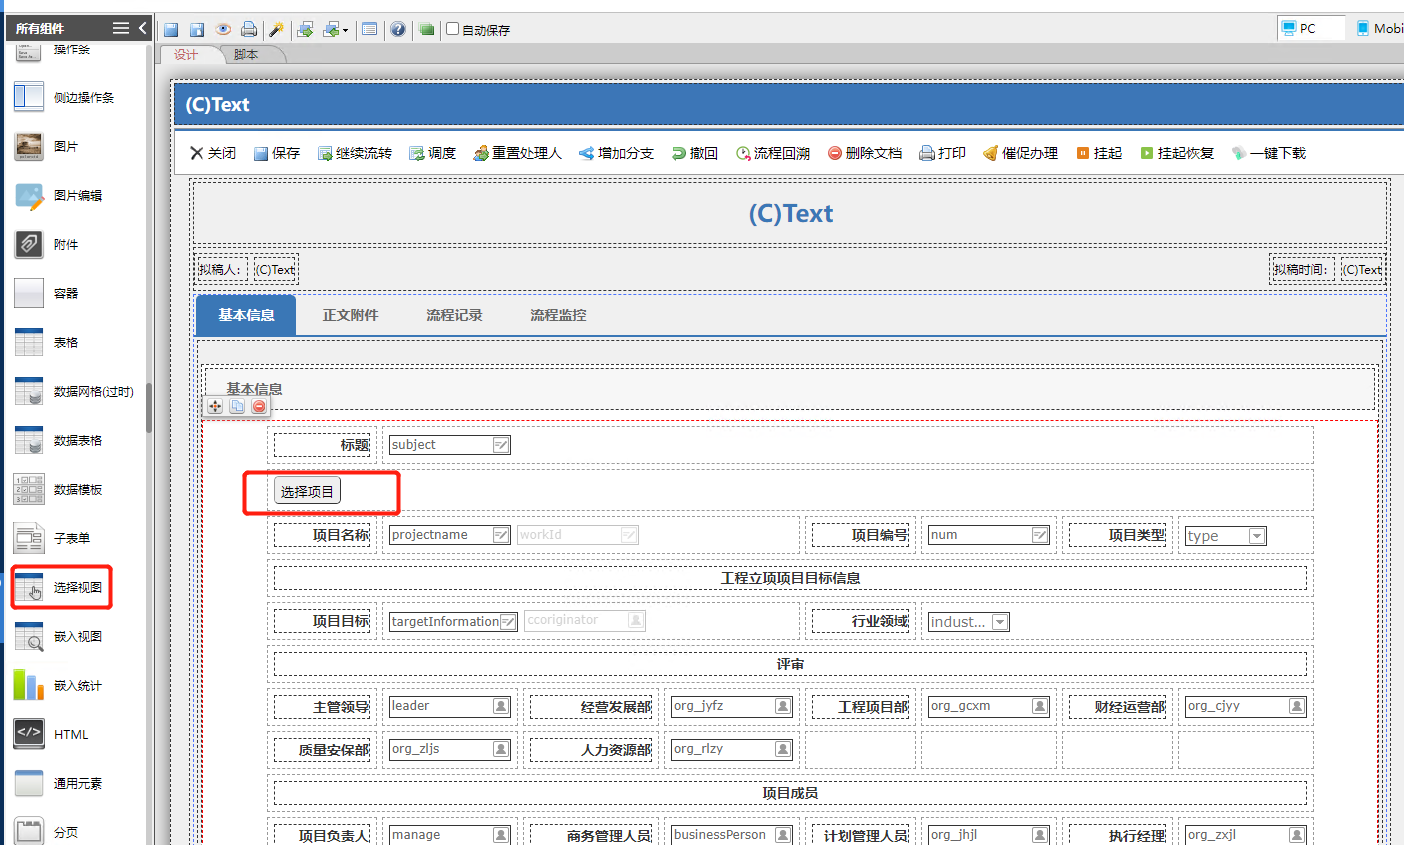Screen dimensions: 1404x845
Task: Enable the 自动保存 checkbox
Action: click(x=453, y=29)
